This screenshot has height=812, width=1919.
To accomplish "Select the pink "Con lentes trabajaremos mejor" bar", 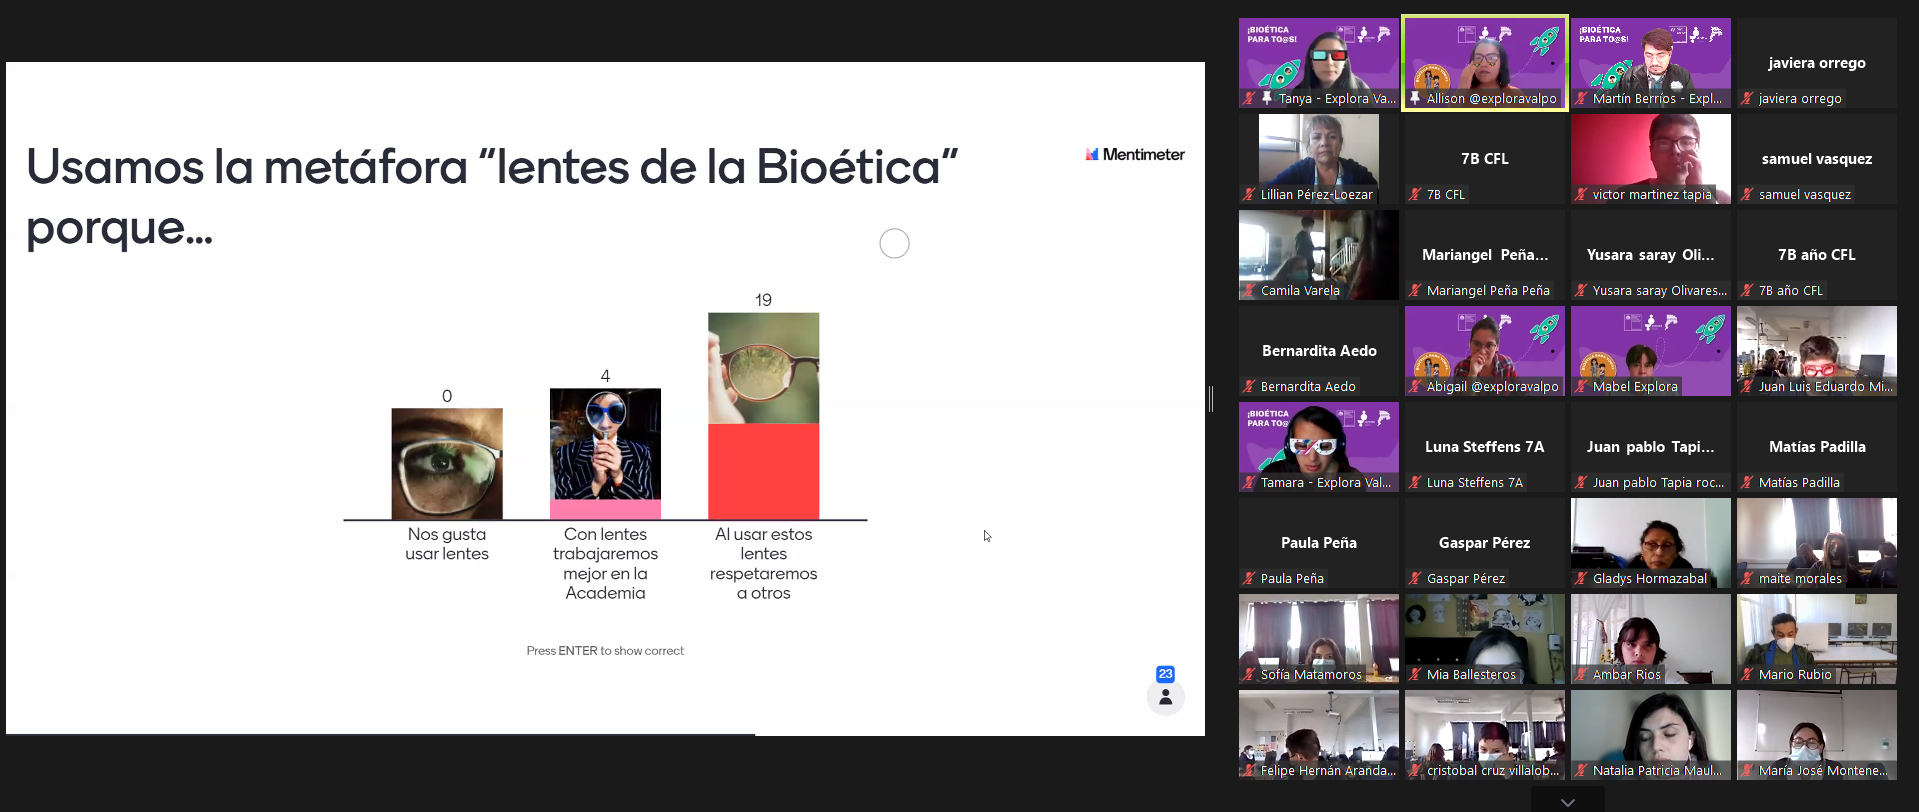I will tap(605, 509).
